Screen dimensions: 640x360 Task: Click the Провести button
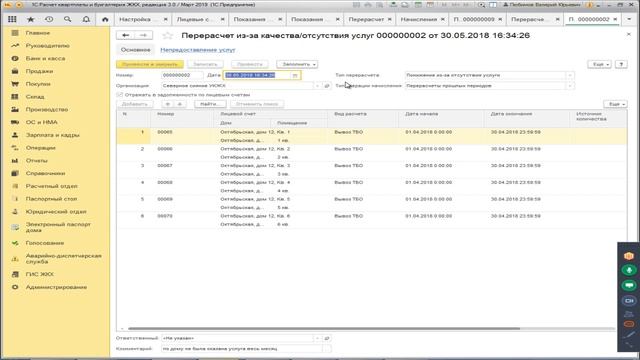(x=249, y=64)
